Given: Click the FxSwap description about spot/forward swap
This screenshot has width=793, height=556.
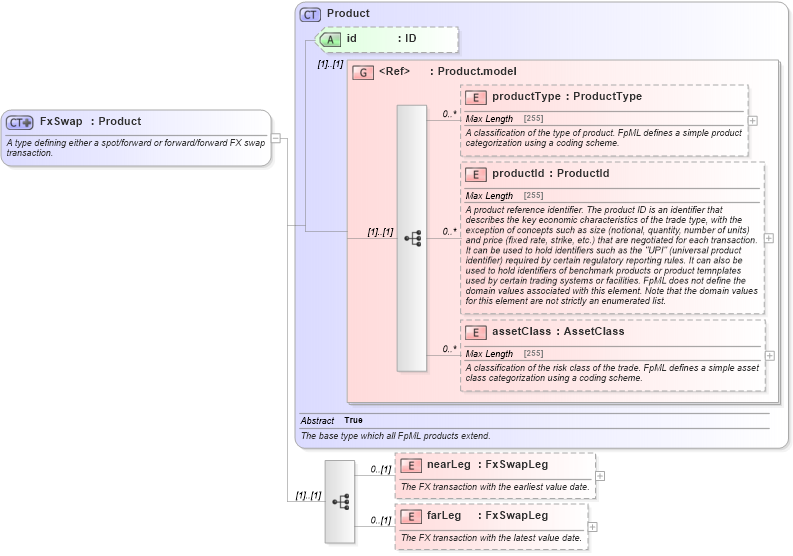Looking at the screenshot, I should click(136, 148).
